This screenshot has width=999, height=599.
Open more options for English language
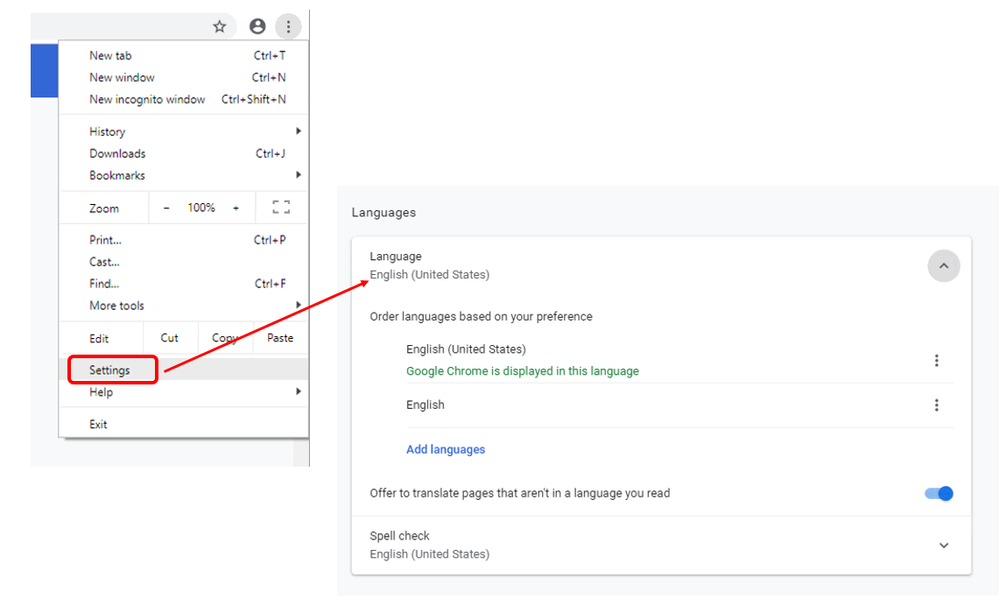(x=936, y=405)
